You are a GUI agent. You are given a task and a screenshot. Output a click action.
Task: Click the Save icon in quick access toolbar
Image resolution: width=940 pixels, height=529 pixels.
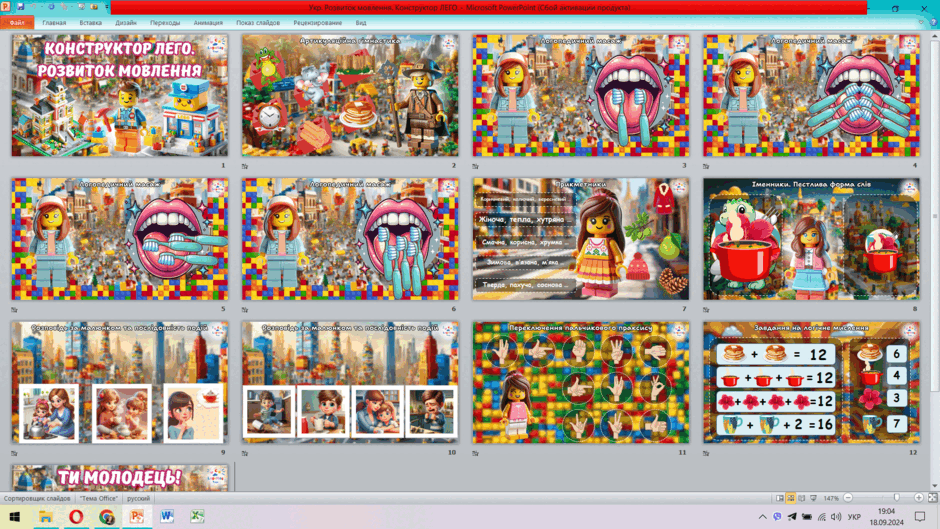(x=20, y=7)
